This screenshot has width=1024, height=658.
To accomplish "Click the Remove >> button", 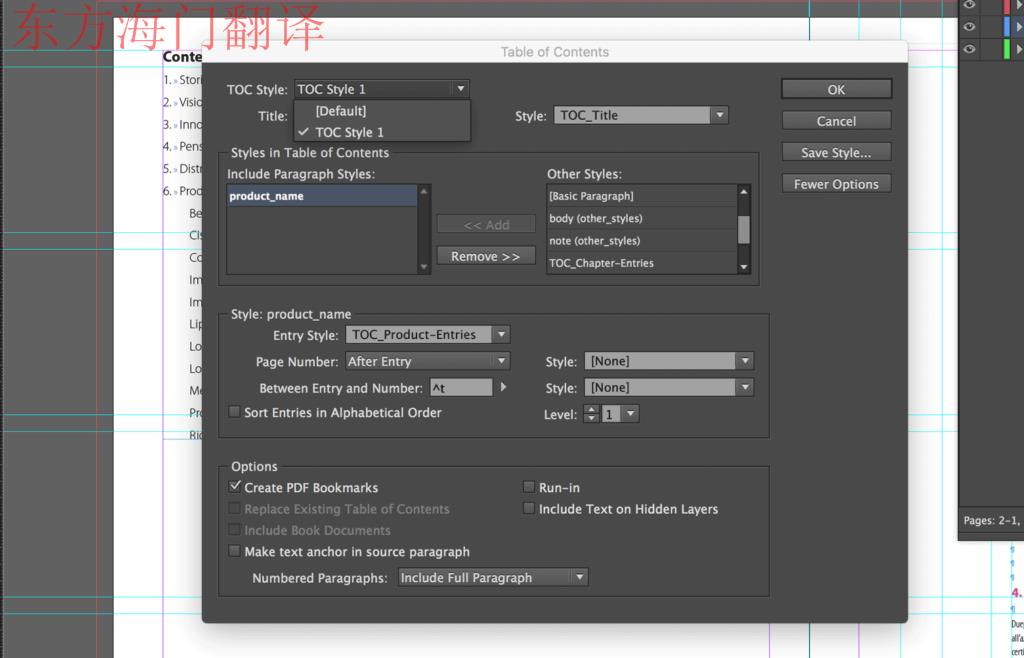I will point(485,256).
